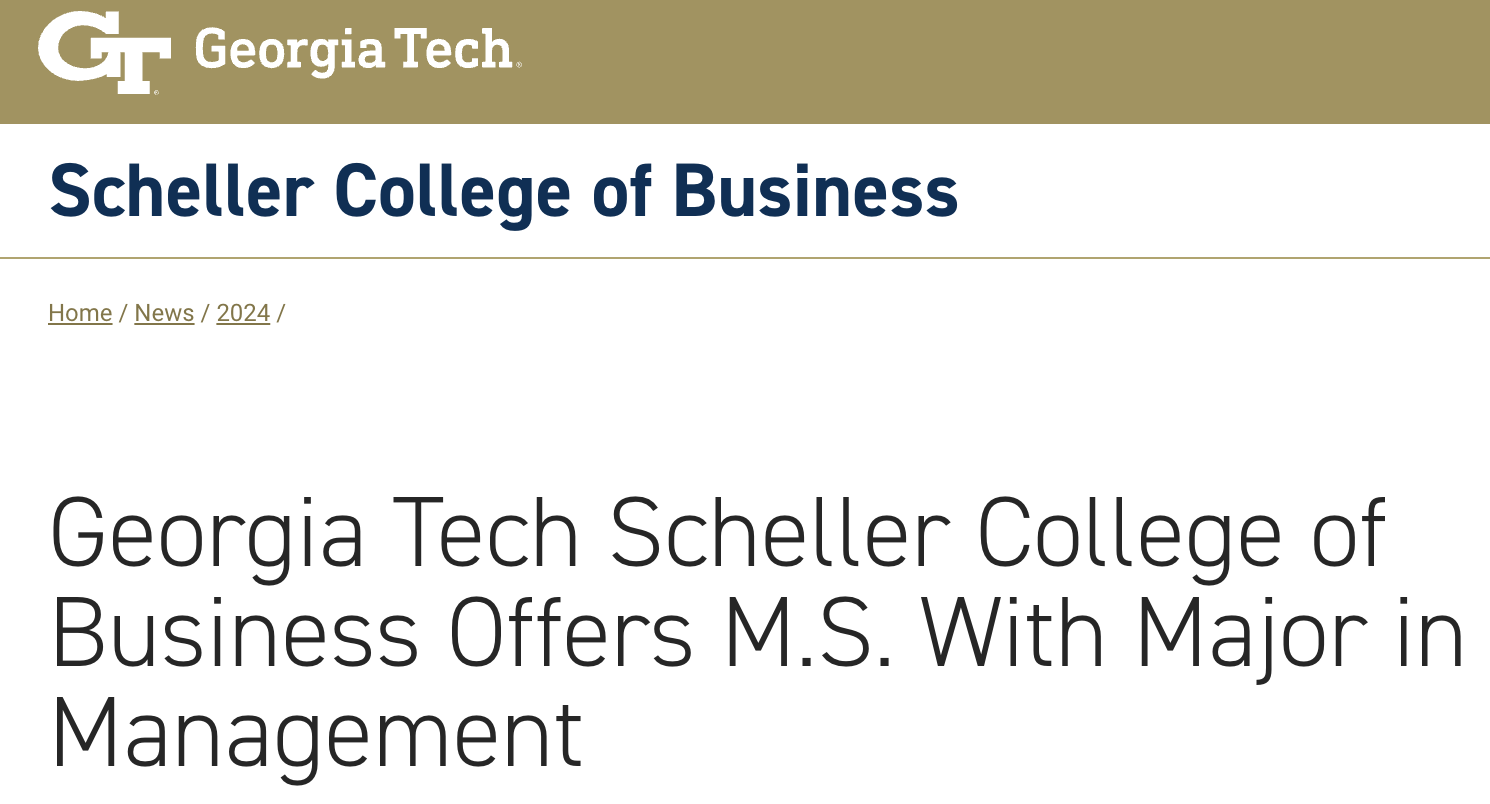Go to Scheller College of Business homepage
The height and width of the screenshot is (804, 1490).
(504, 190)
